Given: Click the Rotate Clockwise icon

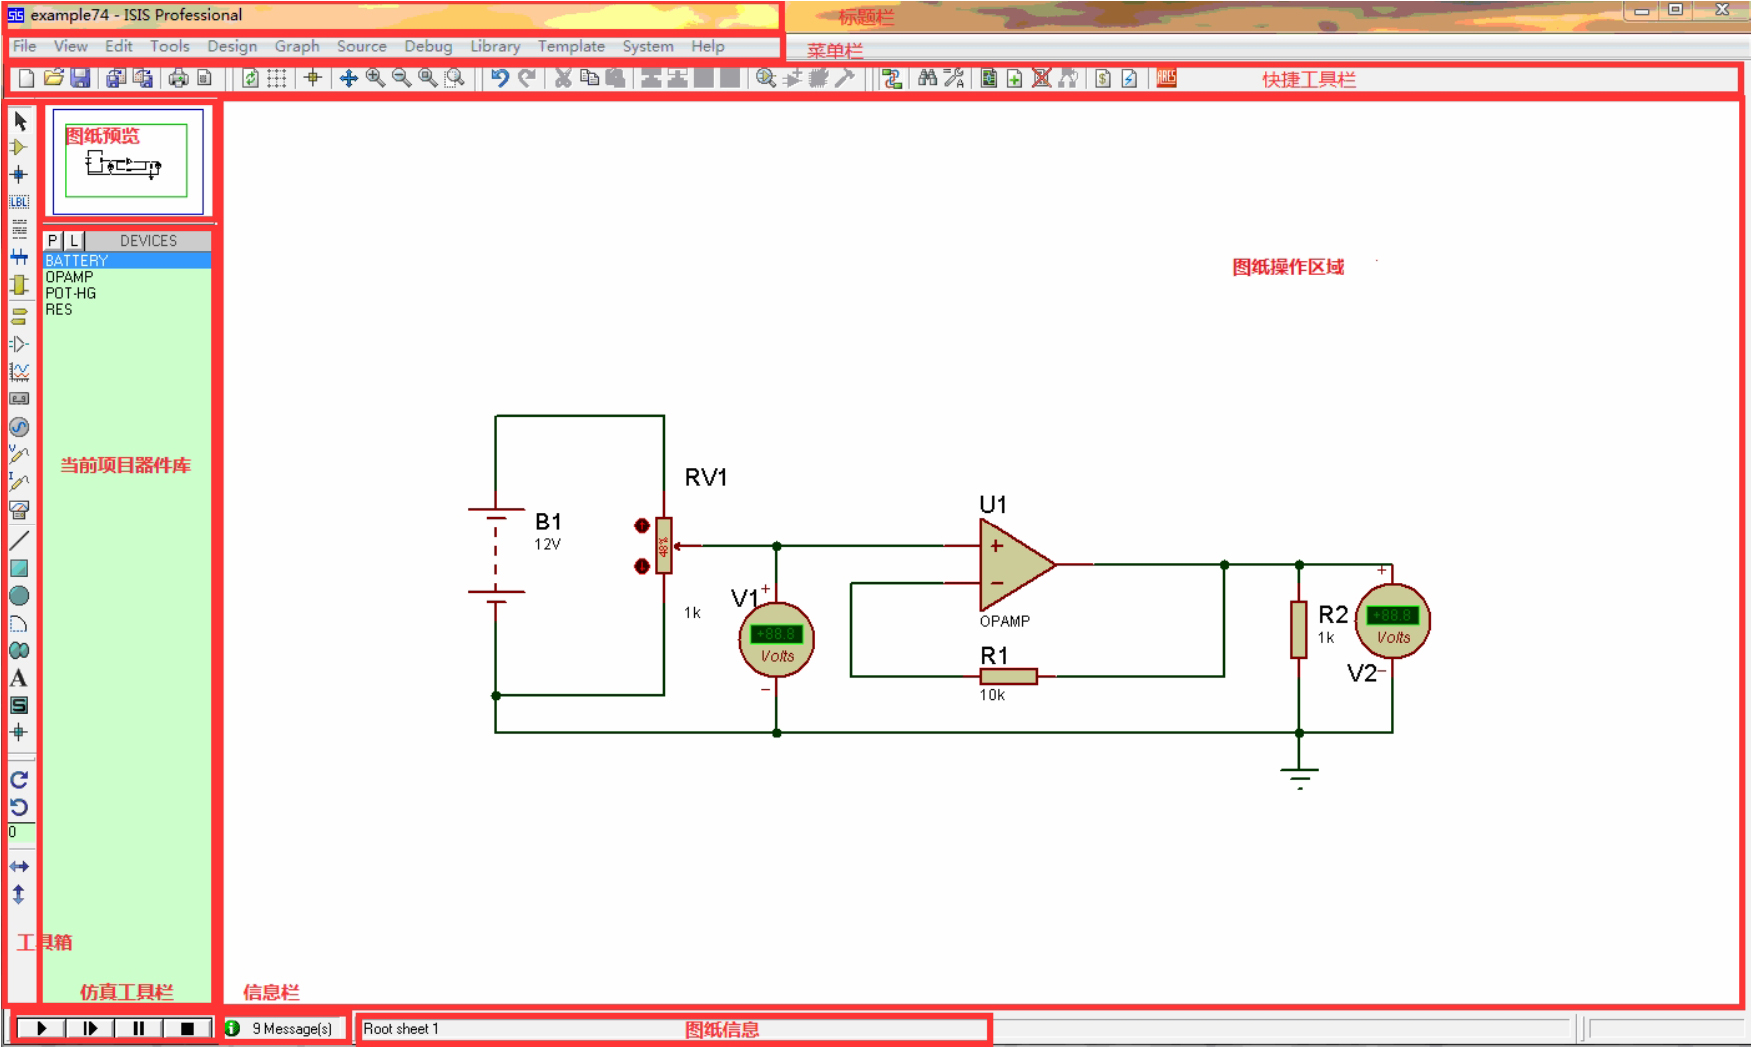Looking at the screenshot, I should [19, 780].
